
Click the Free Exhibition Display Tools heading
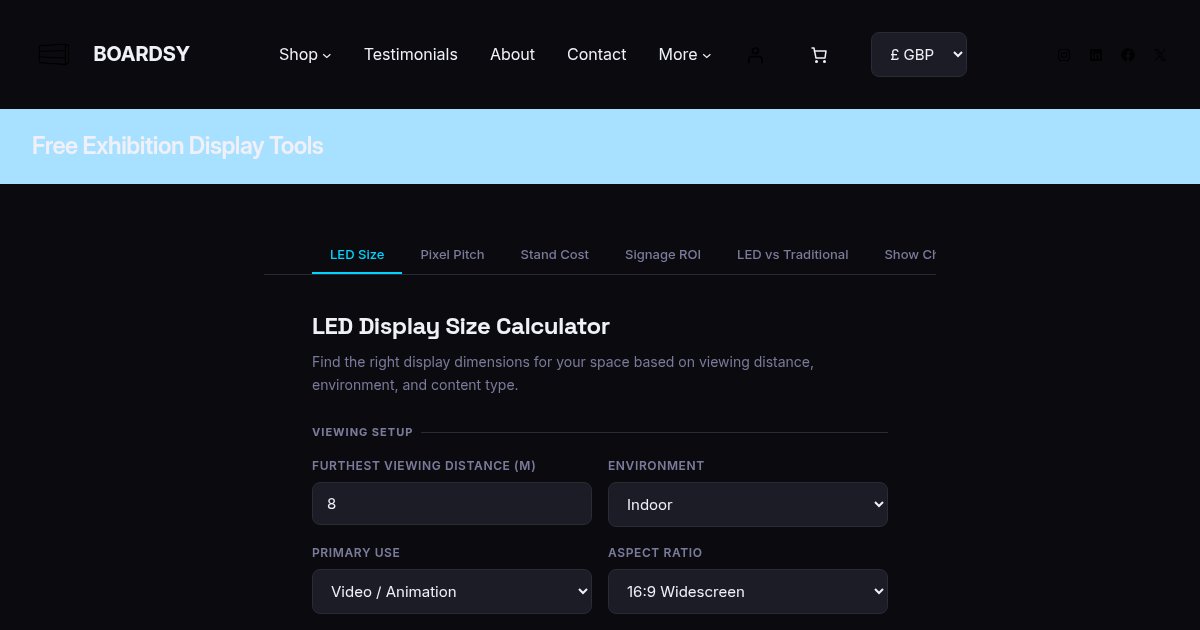pyautogui.click(x=178, y=146)
